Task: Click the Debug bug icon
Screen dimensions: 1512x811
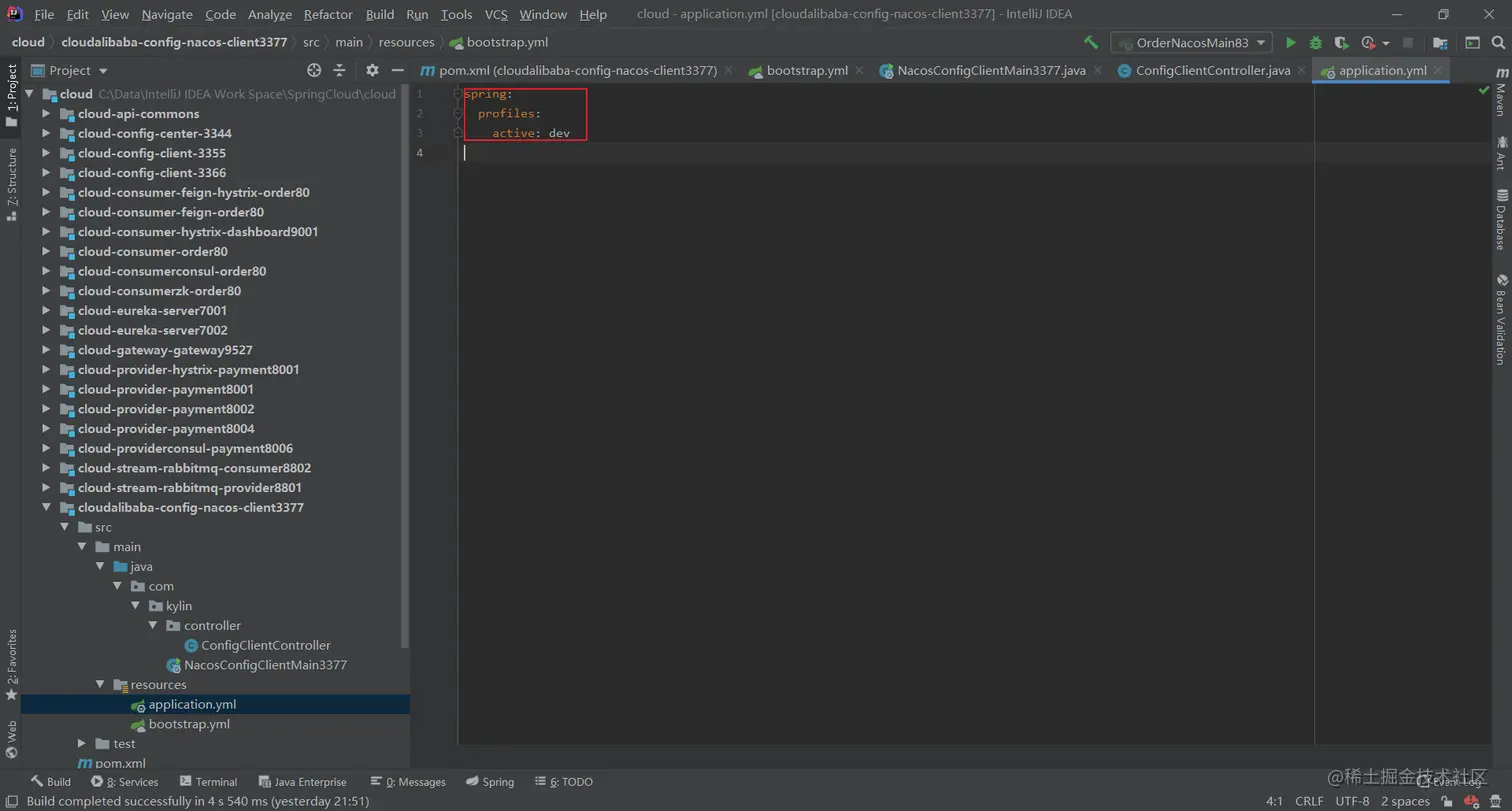Action: coord(1316,43)
